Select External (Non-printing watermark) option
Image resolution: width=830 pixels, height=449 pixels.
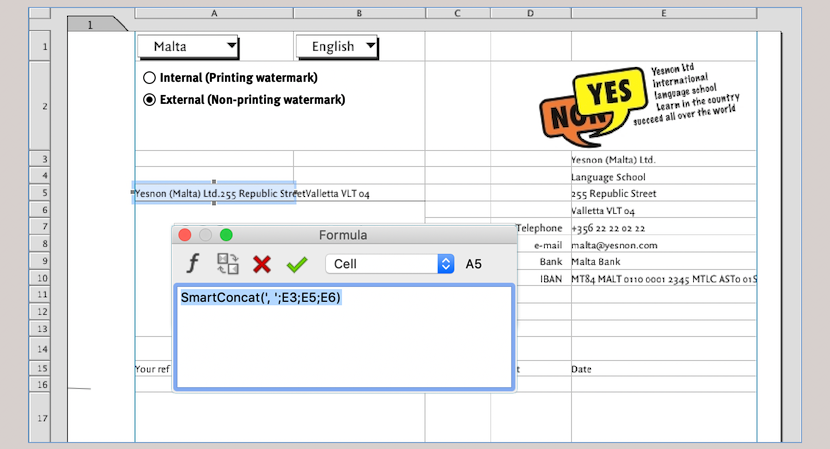tap(150, 100)
